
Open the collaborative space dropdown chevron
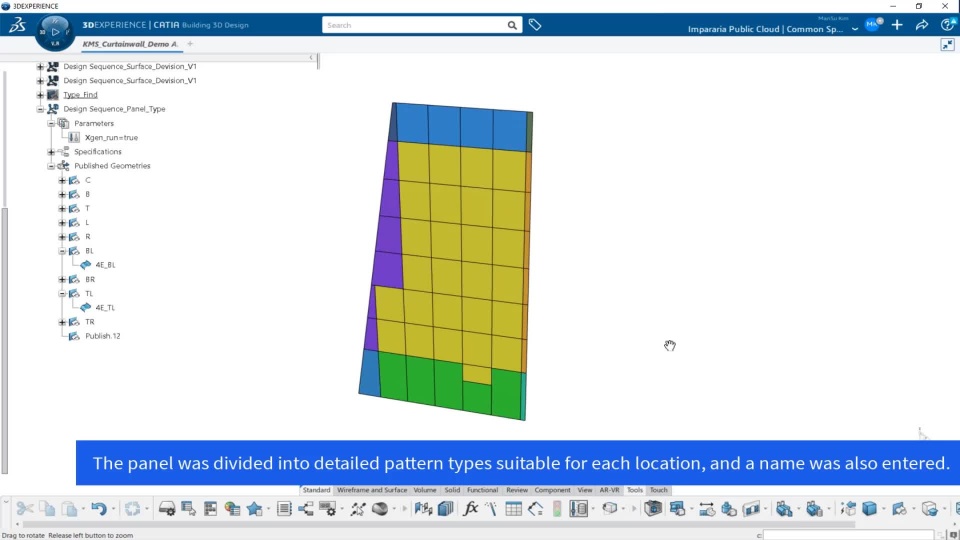tap(855, 29)
